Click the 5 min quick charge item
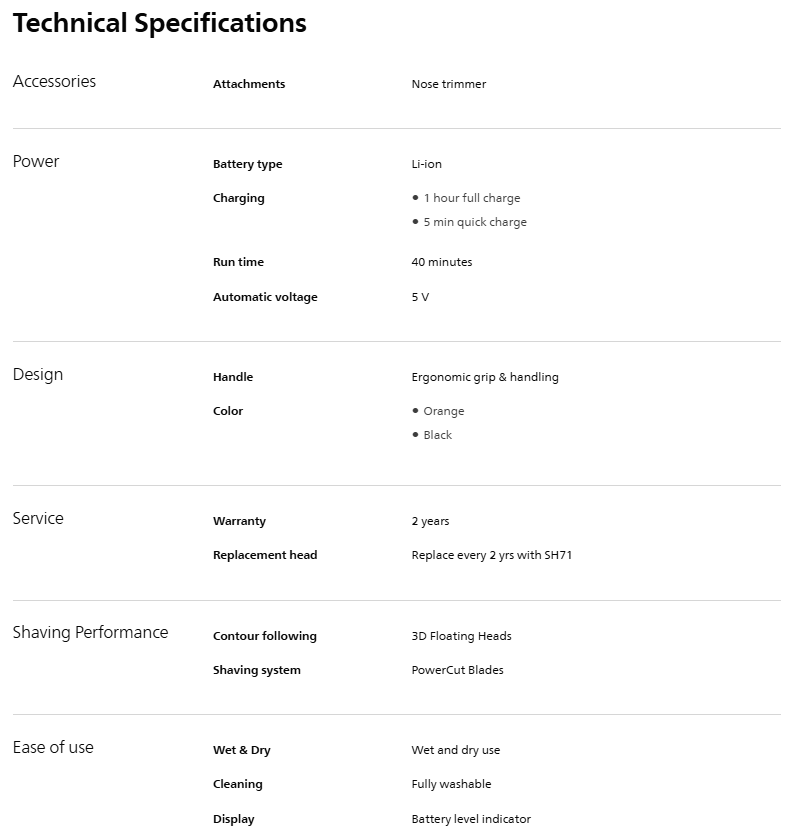This screenshot has height=837, width=790. 474,222
